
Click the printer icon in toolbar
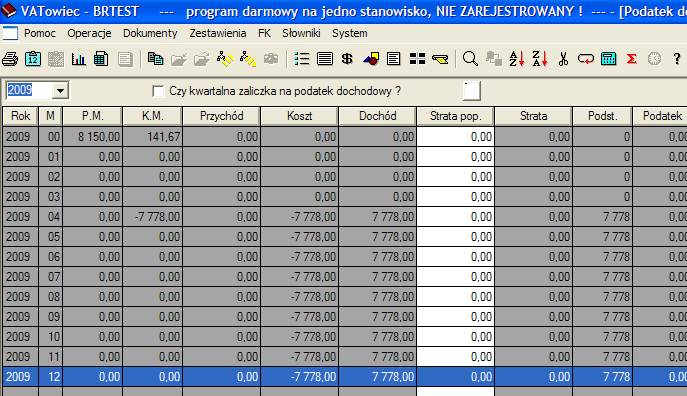click(10, 59)
